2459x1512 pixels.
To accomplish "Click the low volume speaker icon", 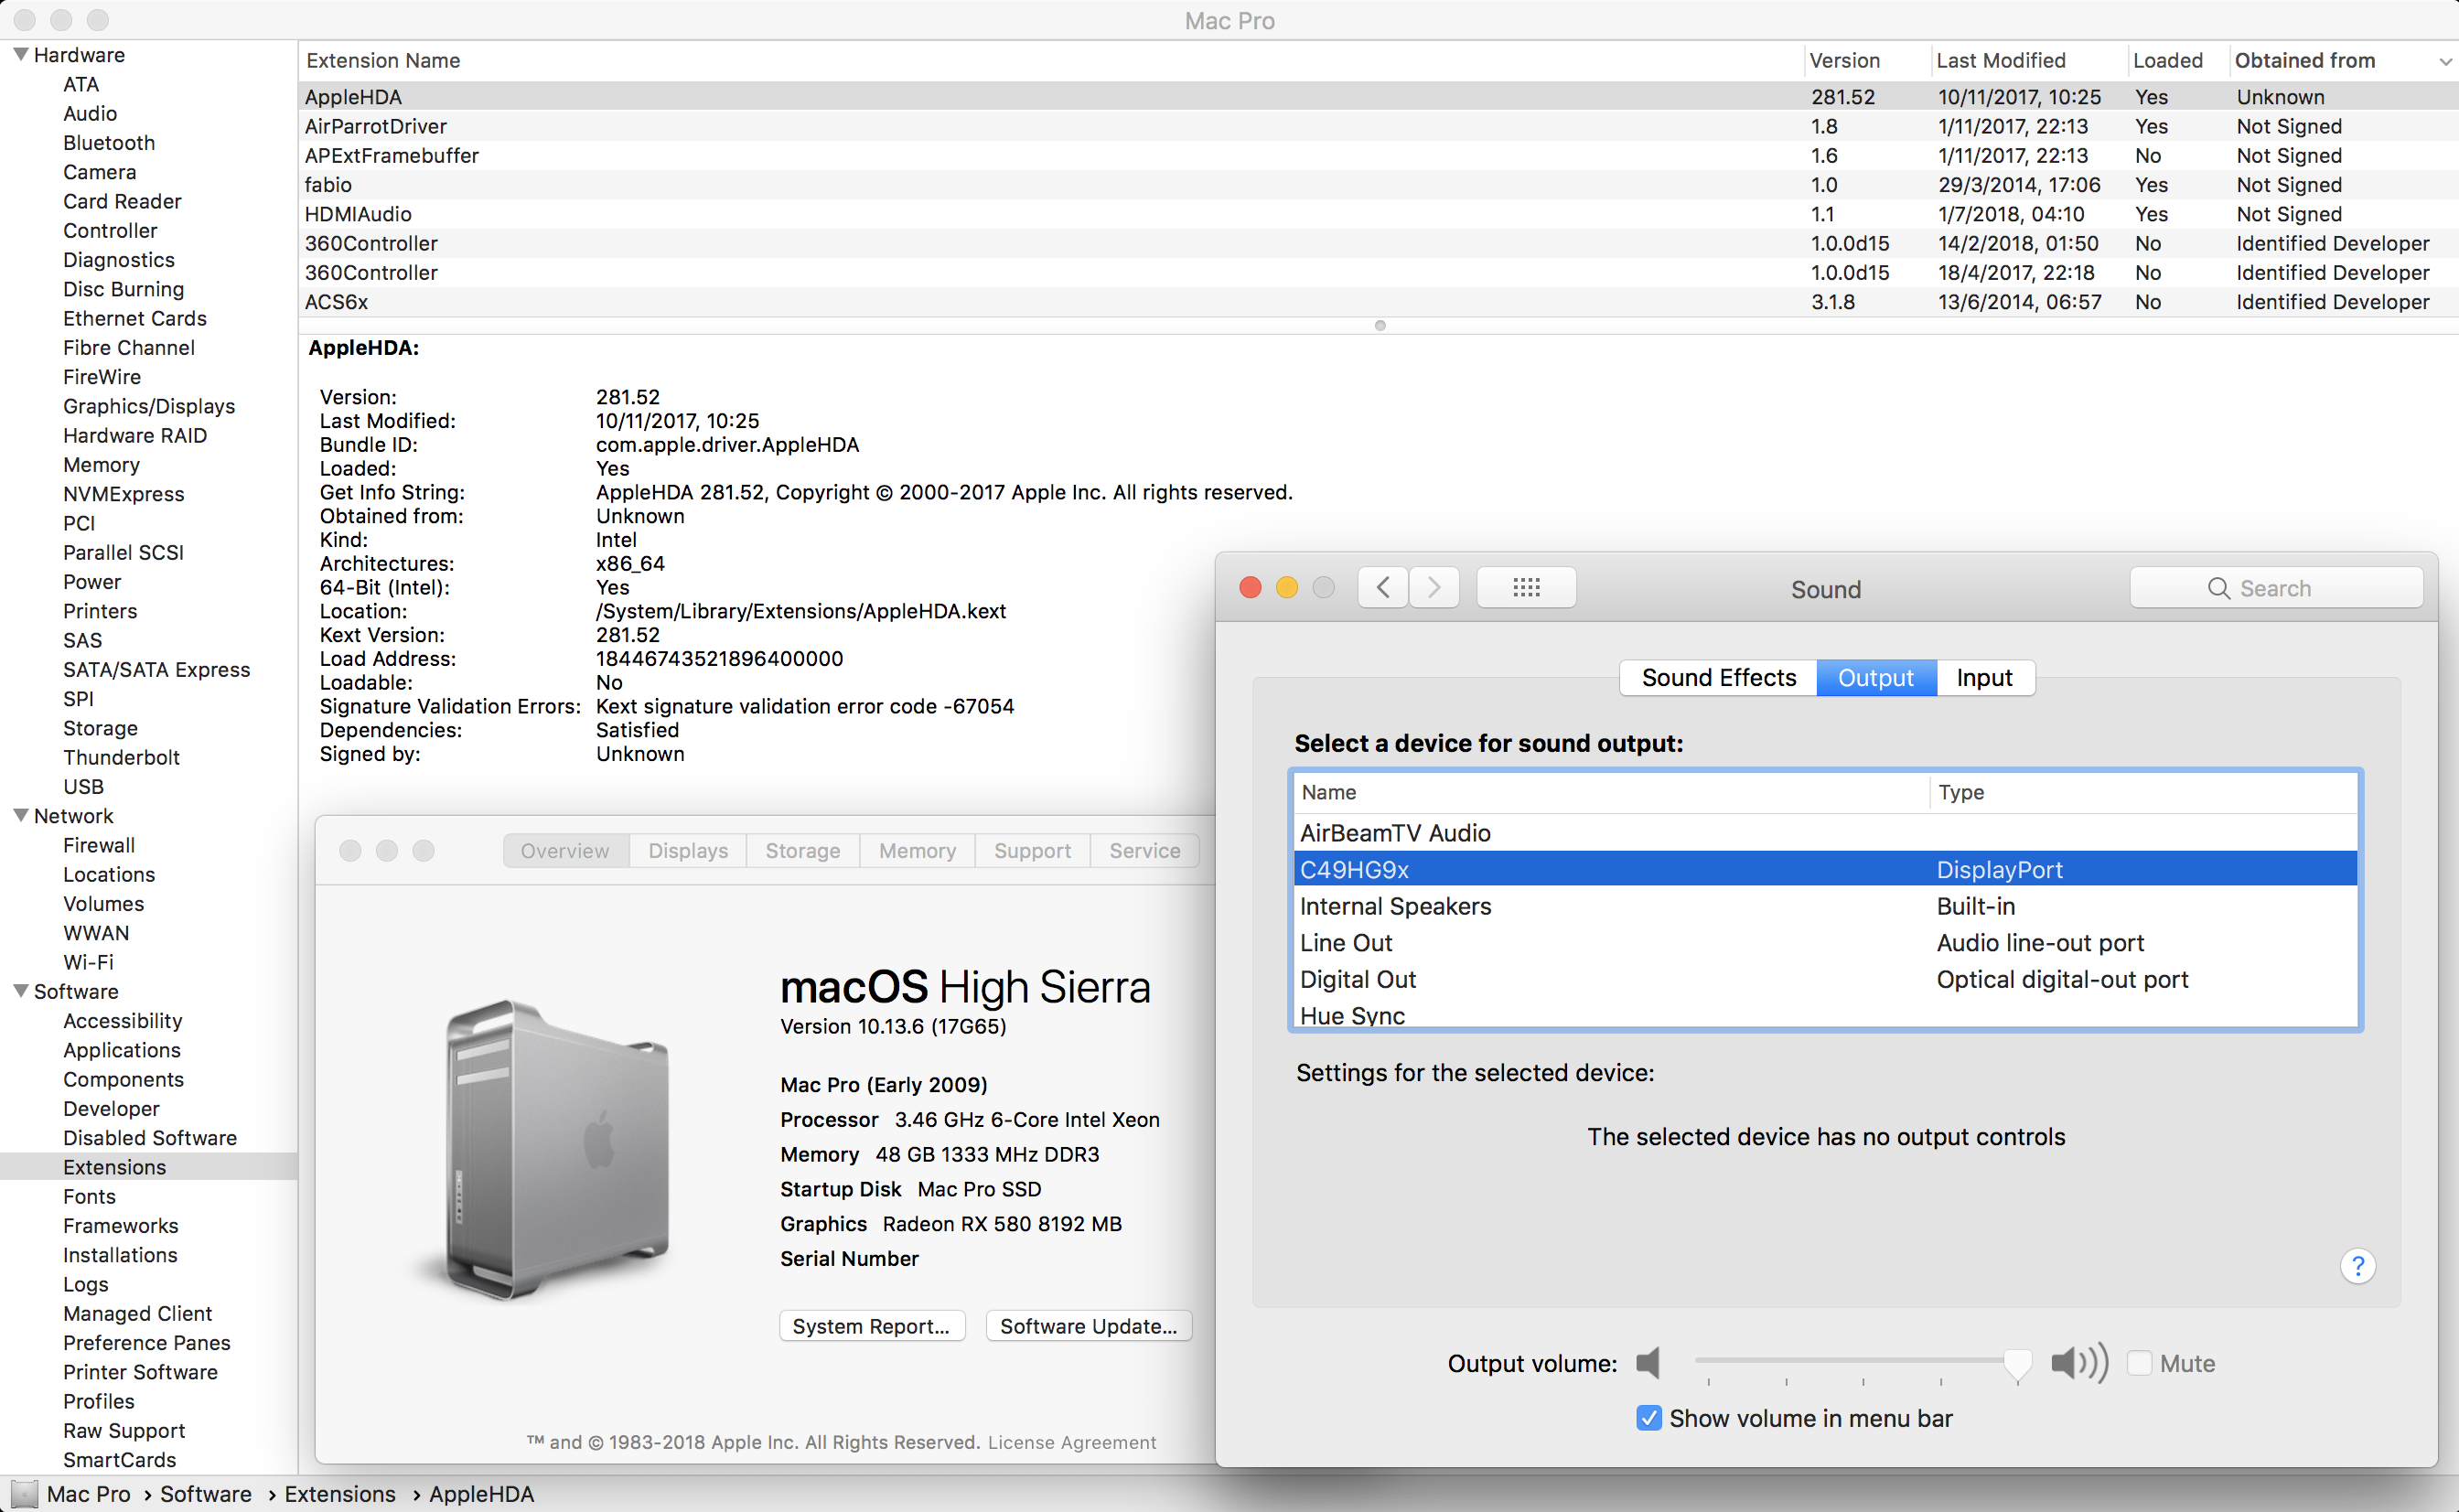I will 1648,1362.
